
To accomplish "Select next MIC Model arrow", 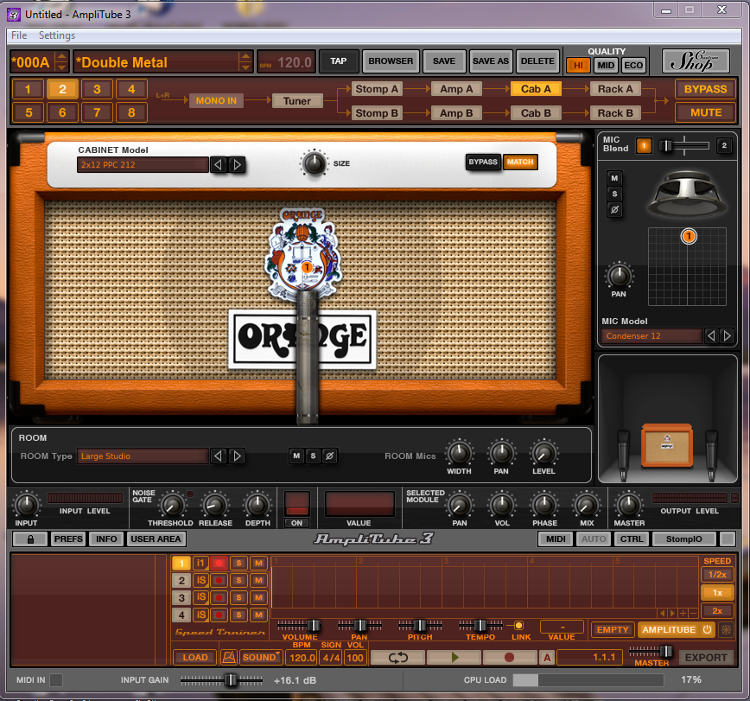I will (x=727, y=336).
